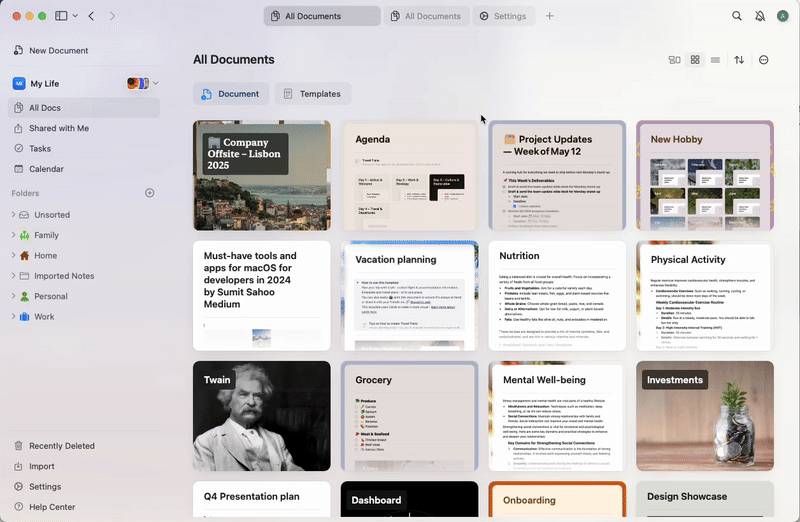Screen dimensions: 800x522
Task: Open the Settings tab
Action: pyautogui.click(x=504, y=16)
